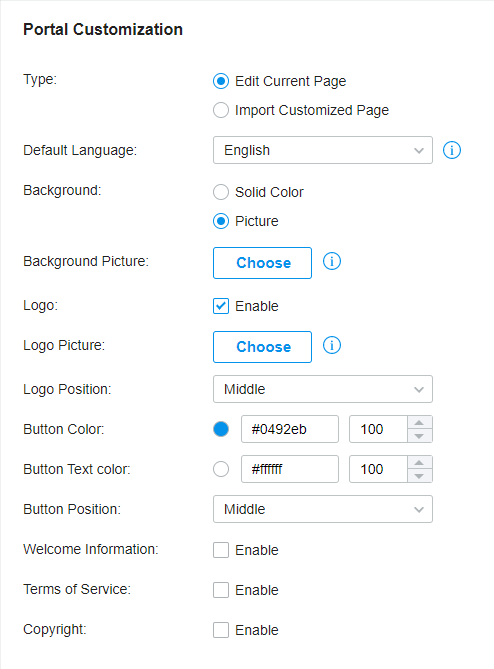This screenshot has height=669, width=494.
Task: Tick the Copyright Enable checkbox
Action: tap(221, 630)
